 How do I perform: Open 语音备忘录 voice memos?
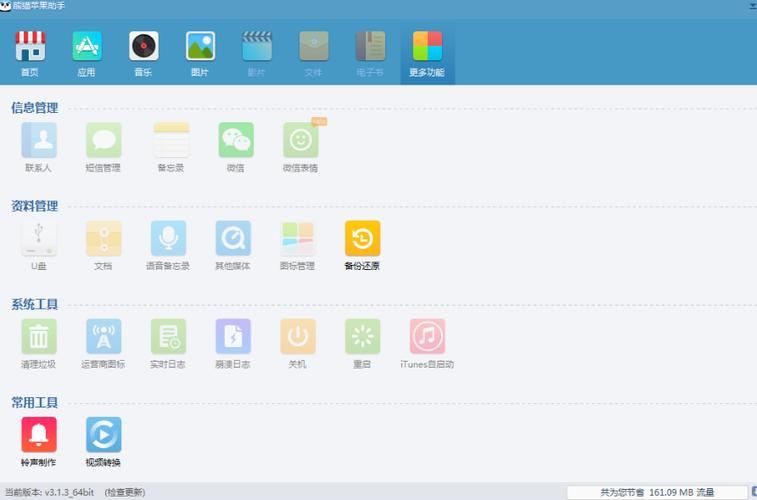pyautogui.click(x=168, y=239)
